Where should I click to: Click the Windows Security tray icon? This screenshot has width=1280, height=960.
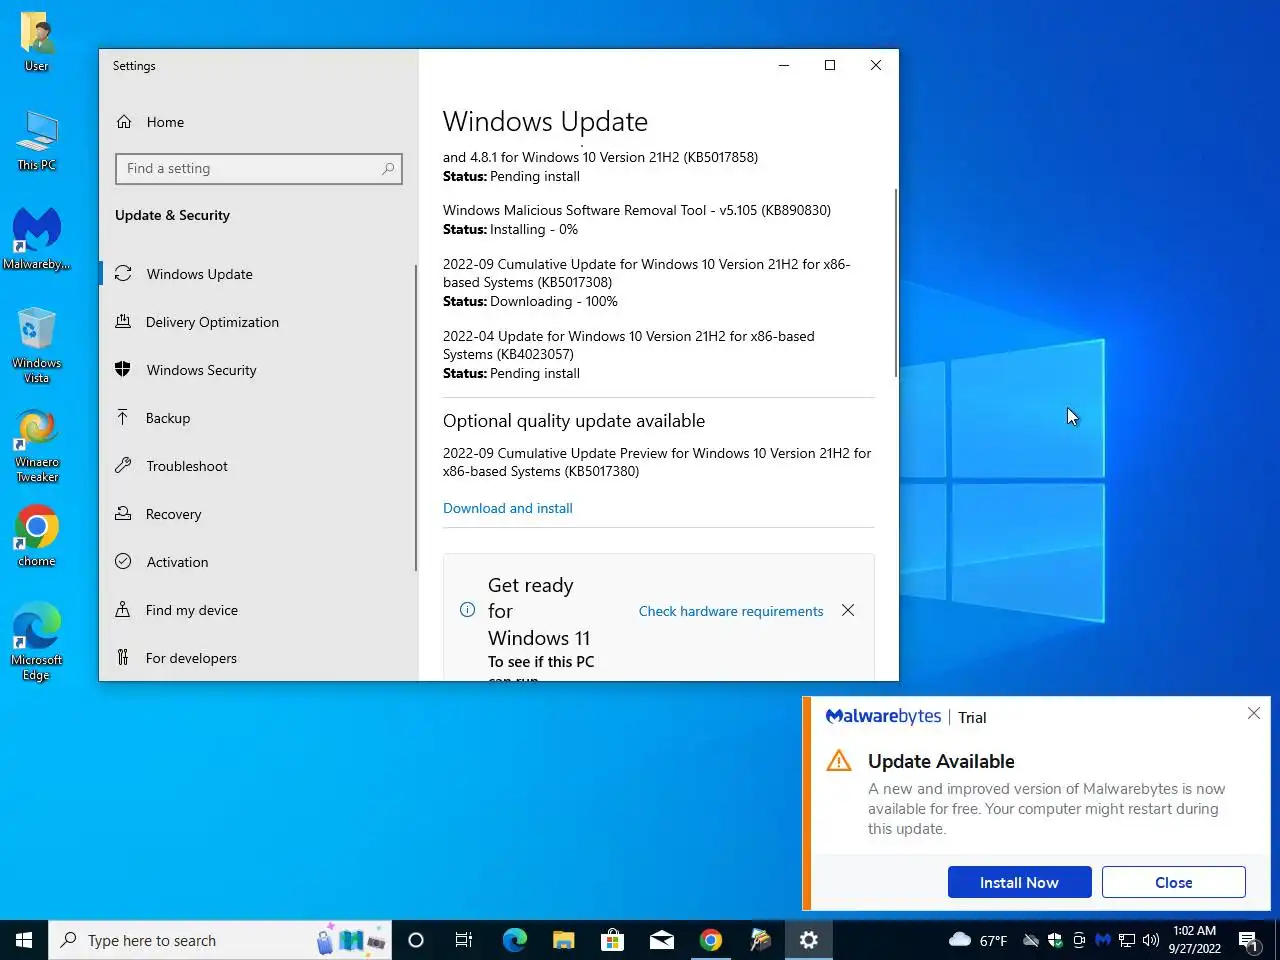coord(1055,940)
